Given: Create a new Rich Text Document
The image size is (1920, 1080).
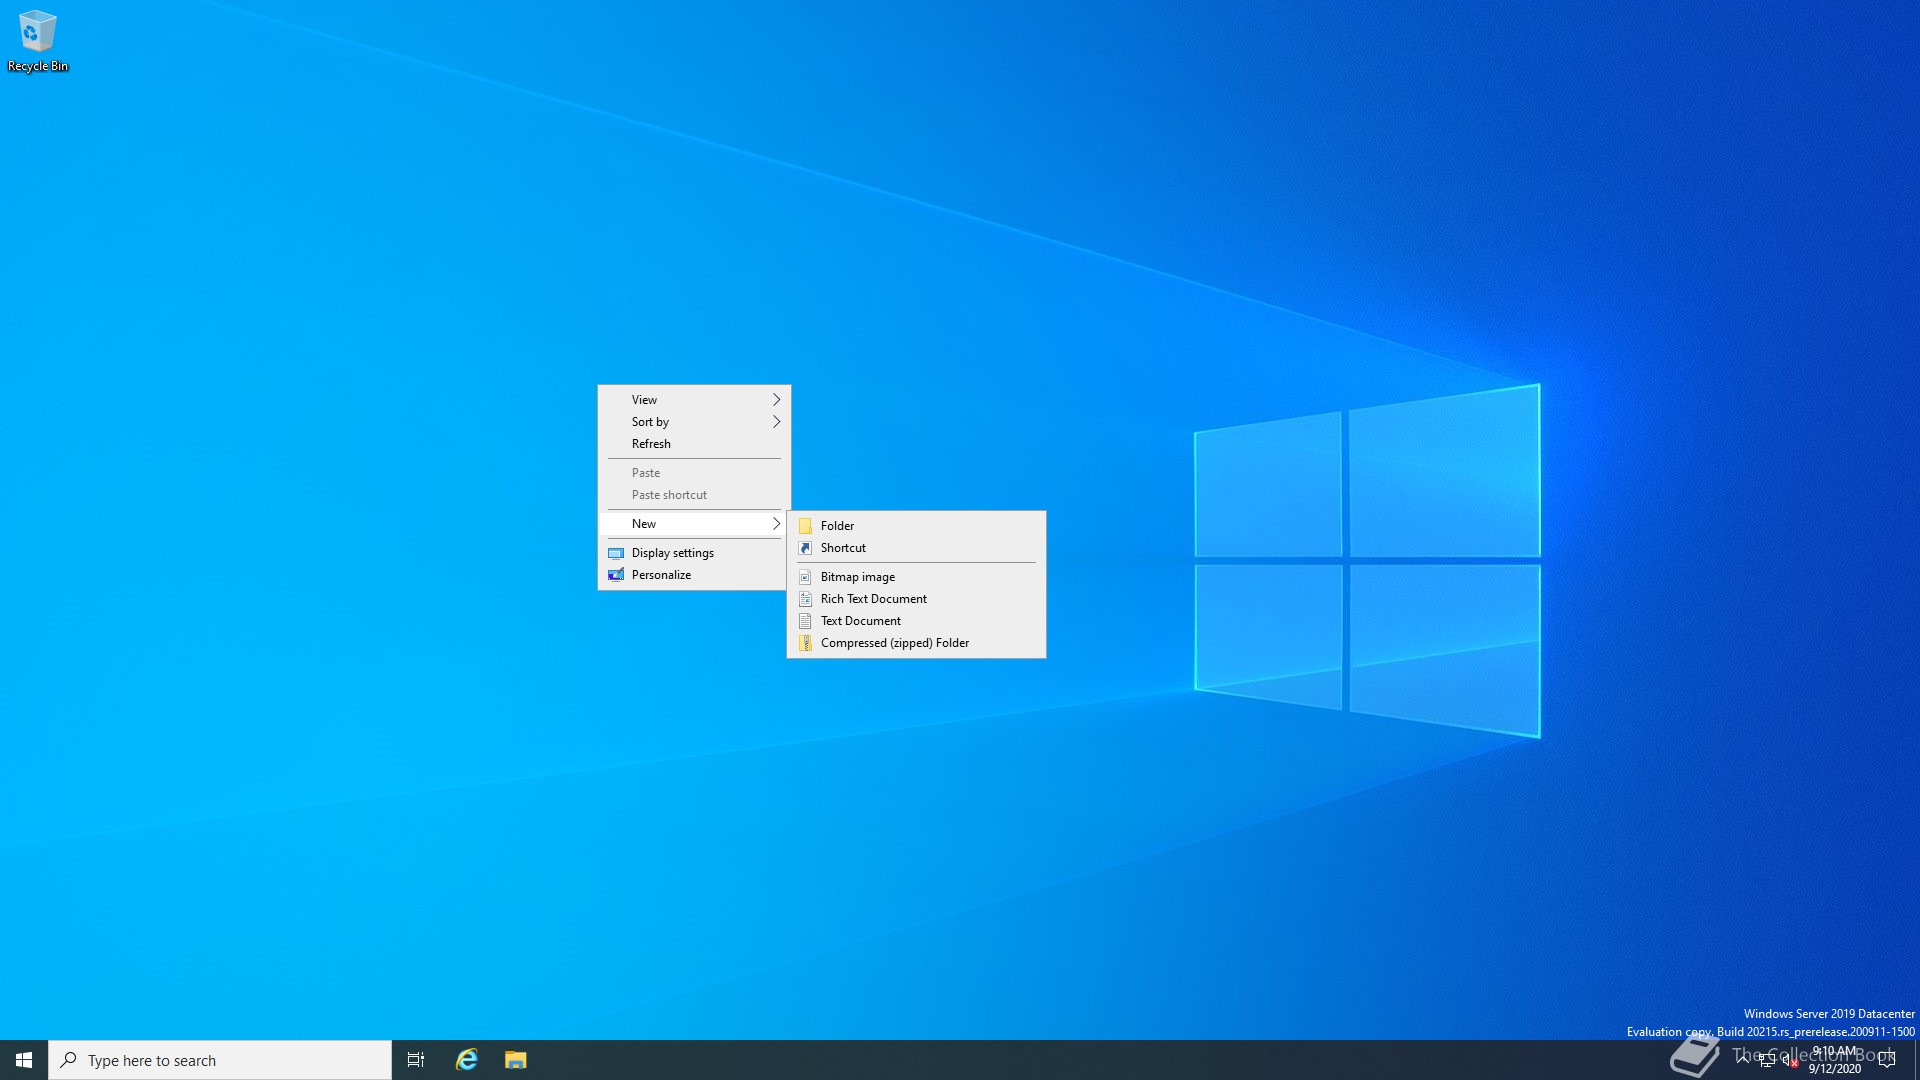Looking at the screenshot, I should [x=916, y=599].
